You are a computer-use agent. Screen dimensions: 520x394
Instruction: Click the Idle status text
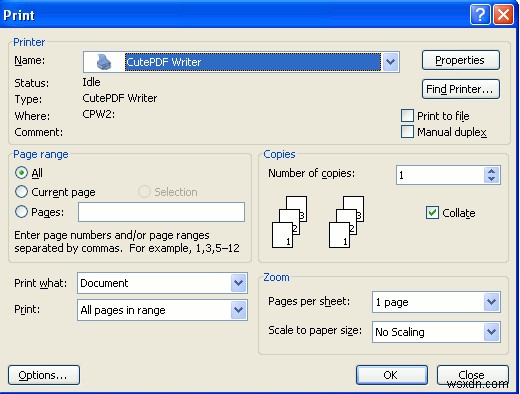point(91,82)
